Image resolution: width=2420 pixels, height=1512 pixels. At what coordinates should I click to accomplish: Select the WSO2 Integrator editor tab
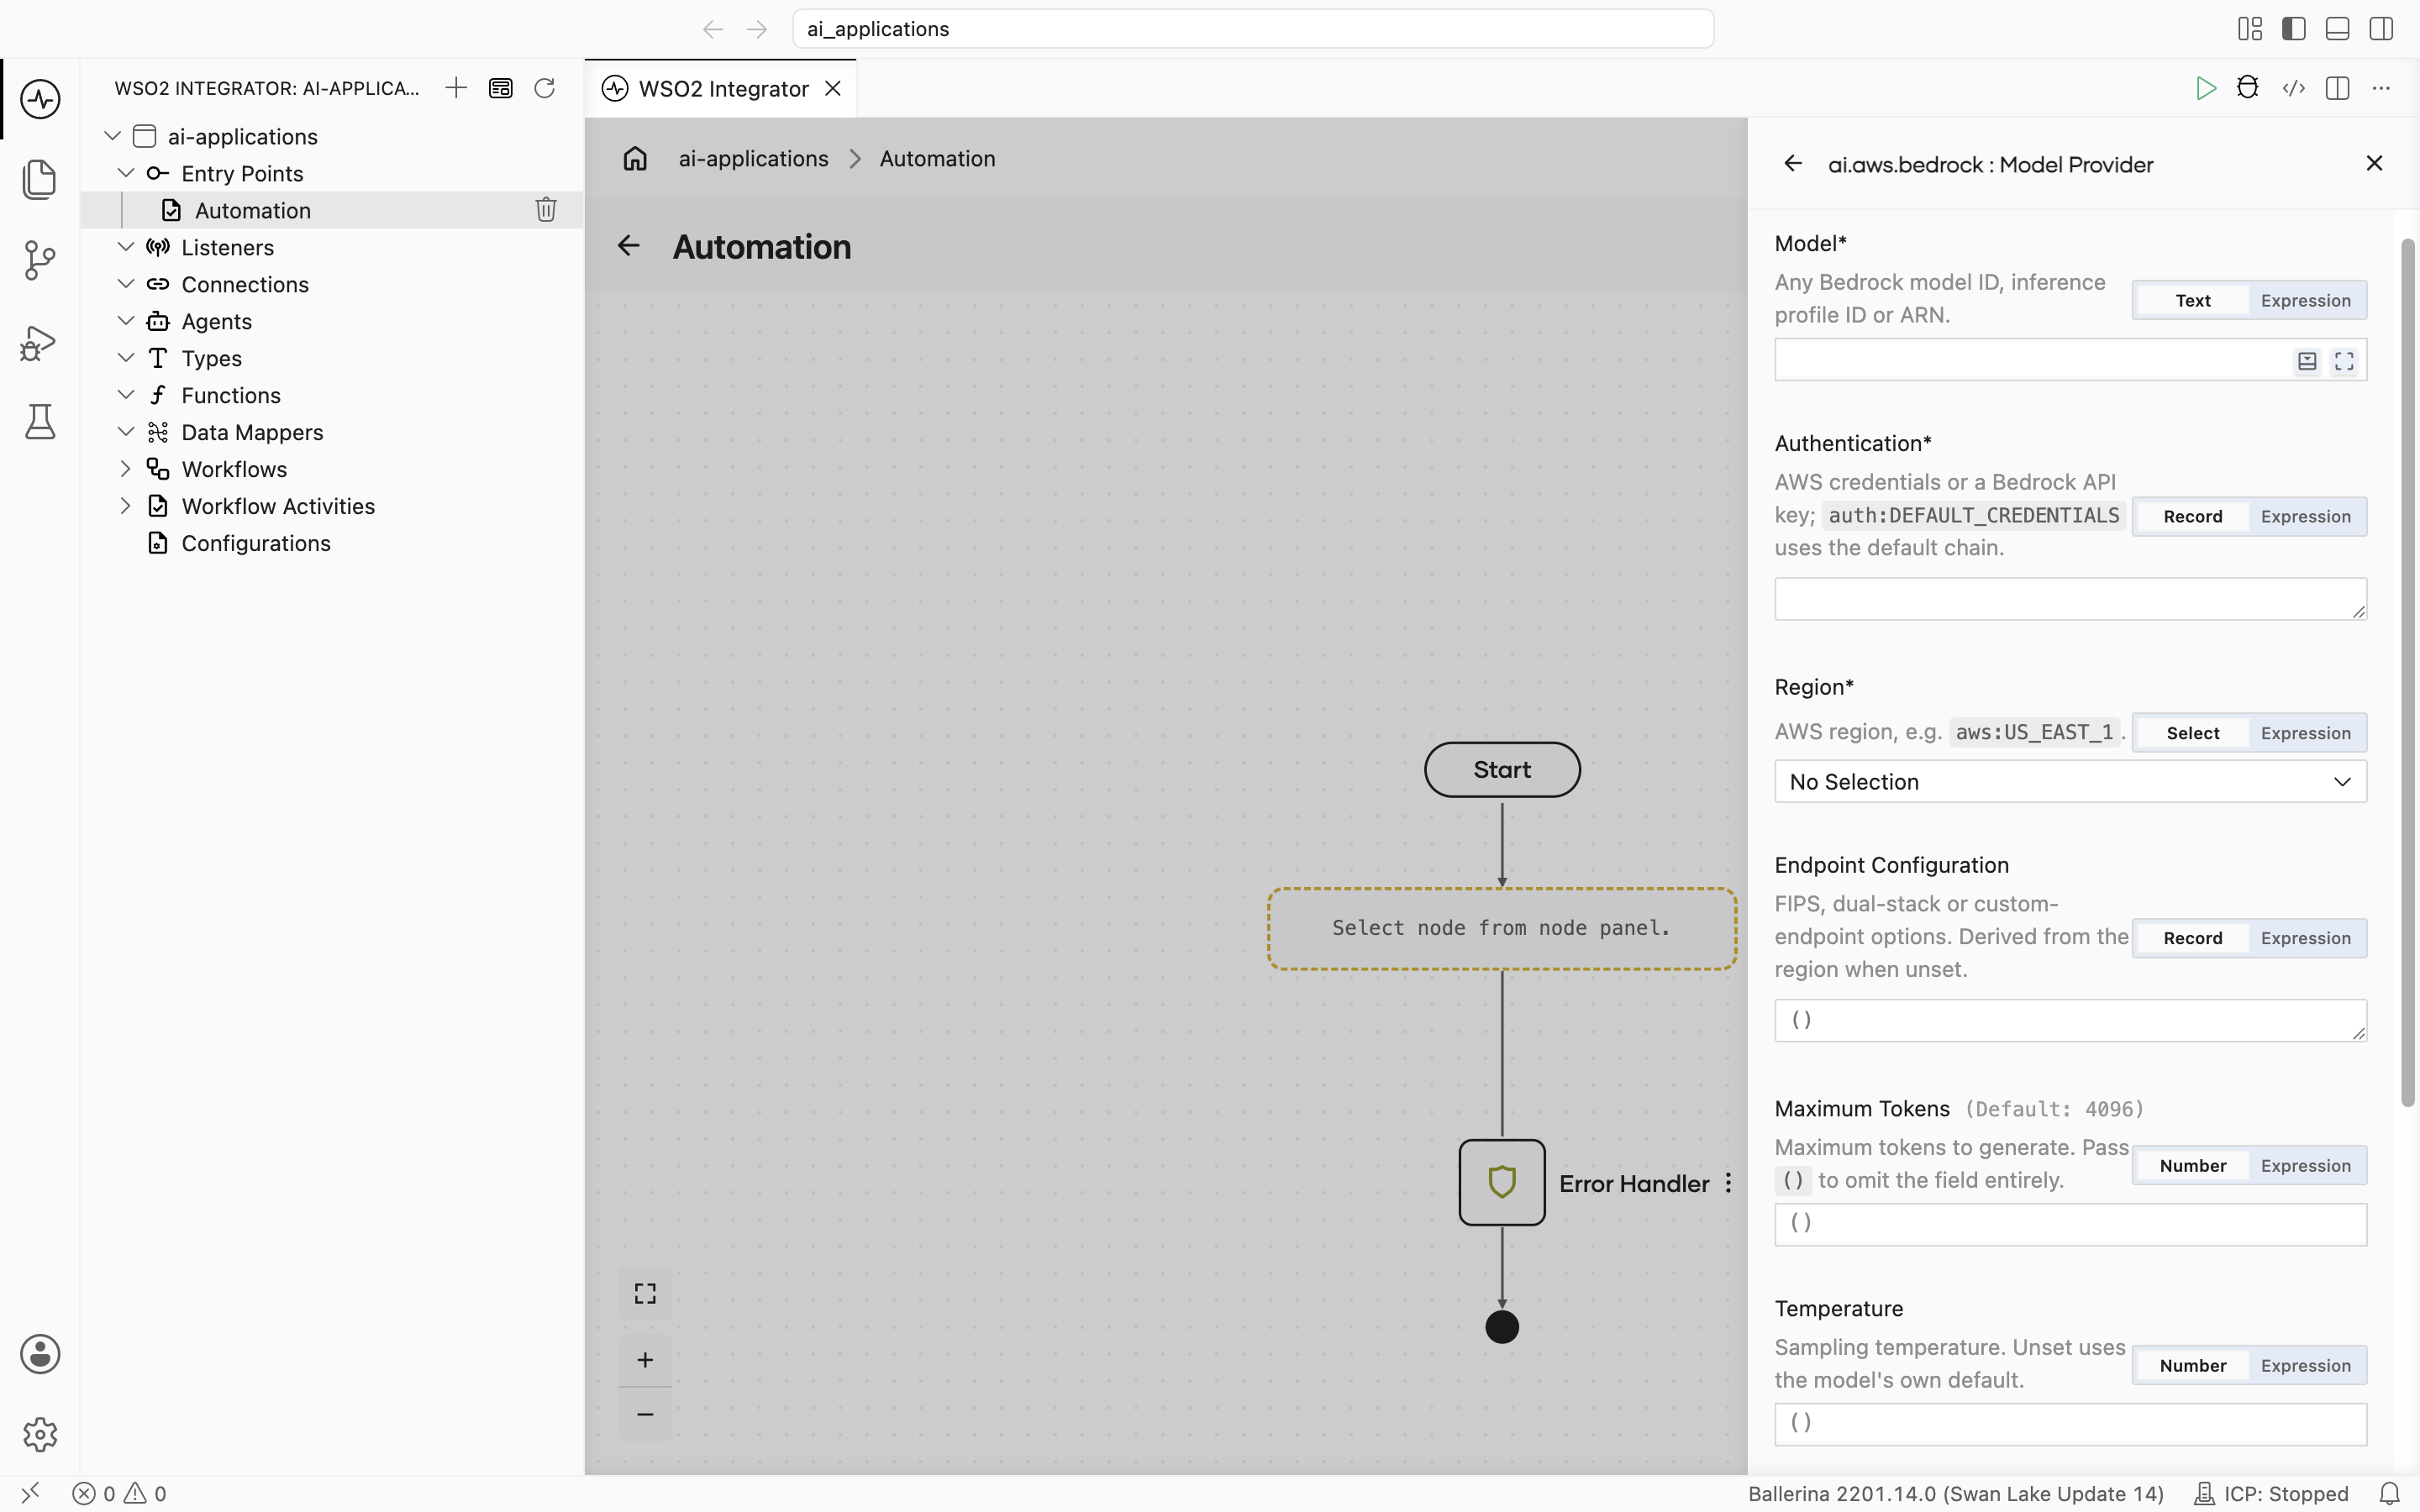pos(720,88)
